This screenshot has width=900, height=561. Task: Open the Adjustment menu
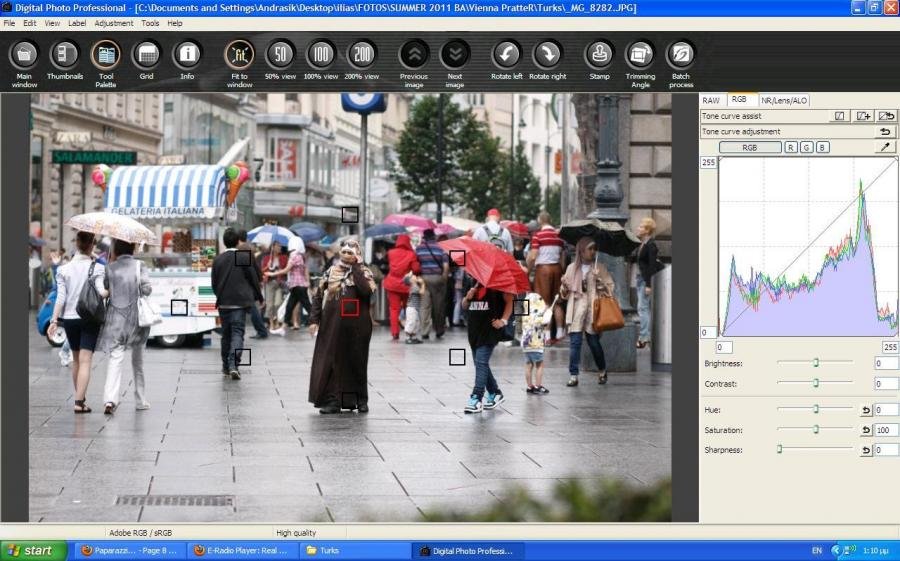click(x=113, y=23)
